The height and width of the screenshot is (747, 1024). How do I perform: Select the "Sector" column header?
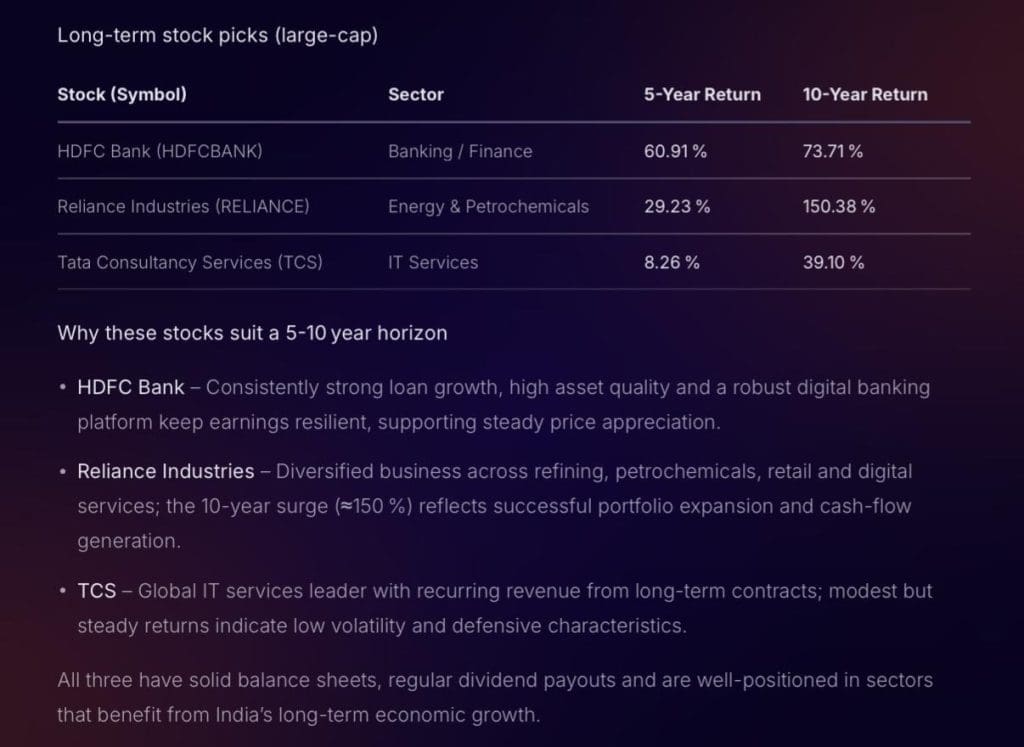tap(416, 95)
